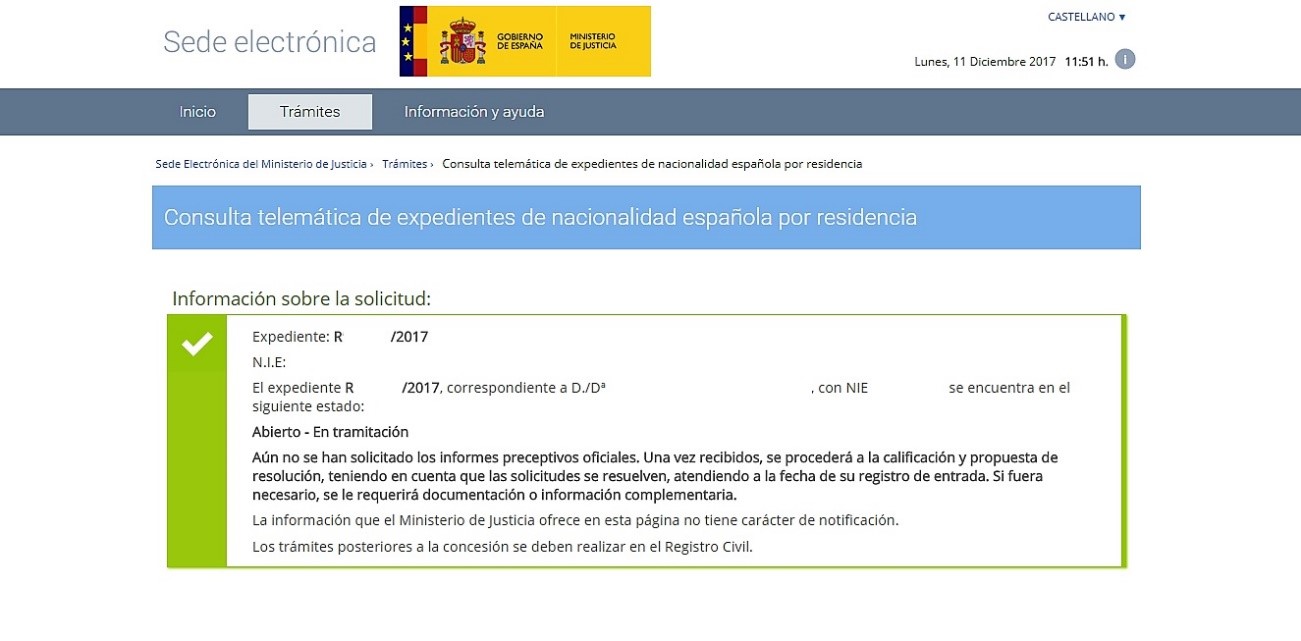Click the blue Consulta telemática page banner
1301x641 pixels.
[645, 217]
